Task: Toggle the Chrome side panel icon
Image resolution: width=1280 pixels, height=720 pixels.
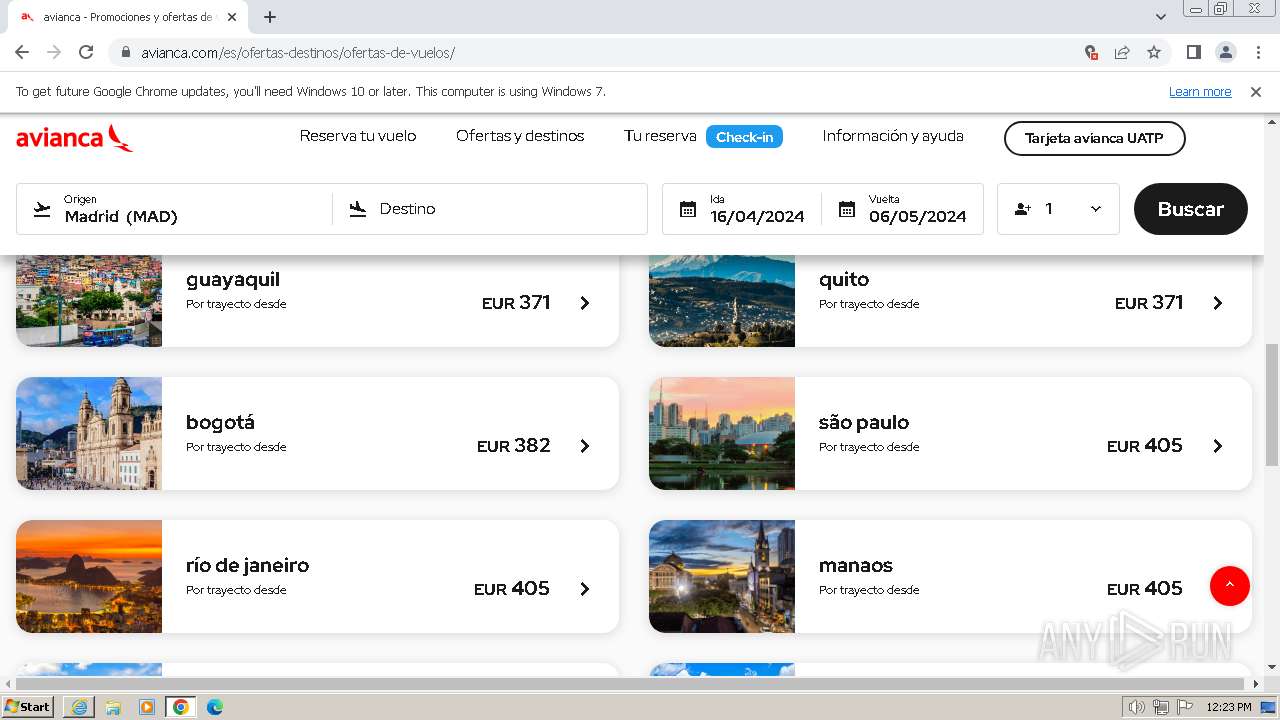Action: pos(1193,52)
